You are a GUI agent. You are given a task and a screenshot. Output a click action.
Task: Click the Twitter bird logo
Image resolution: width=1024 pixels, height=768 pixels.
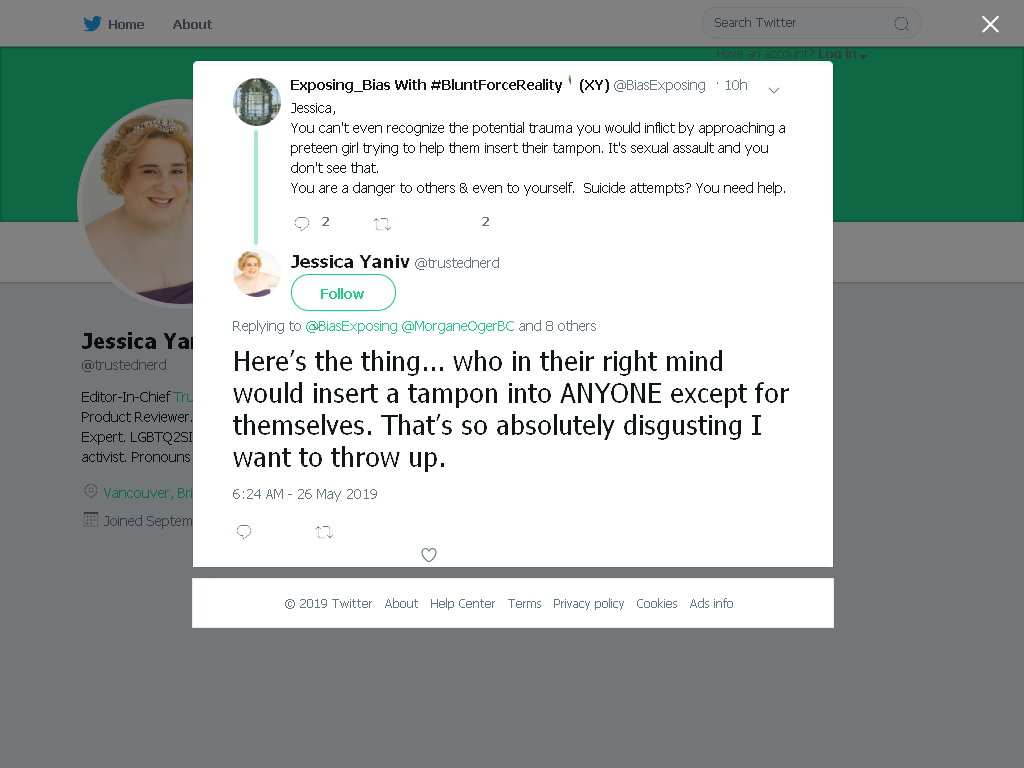(x=92, y=24)
